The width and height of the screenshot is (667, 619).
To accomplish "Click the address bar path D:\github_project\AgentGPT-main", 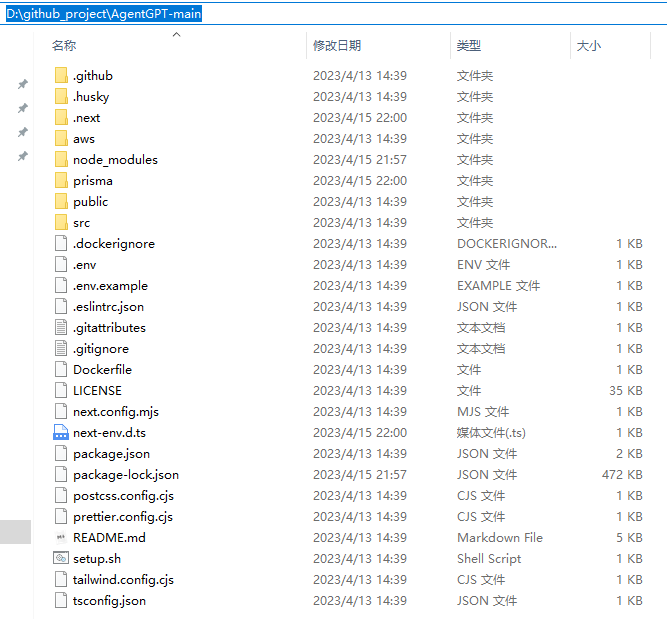I will tap(104, 14).
